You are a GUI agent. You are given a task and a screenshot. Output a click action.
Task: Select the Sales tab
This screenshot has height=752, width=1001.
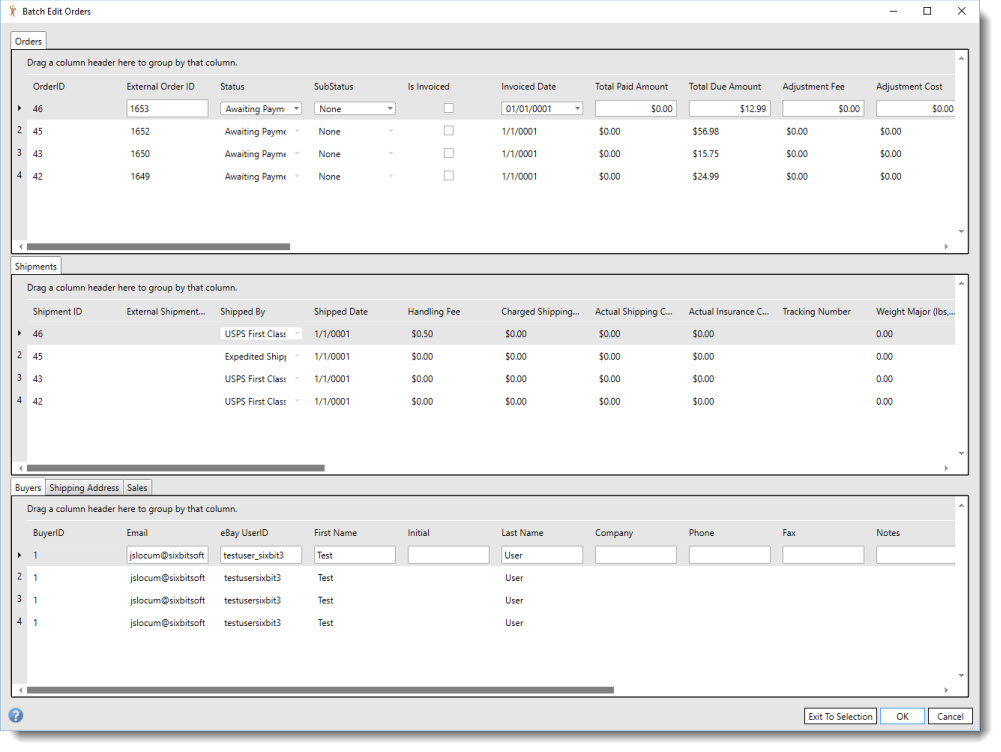coord(137,487)
